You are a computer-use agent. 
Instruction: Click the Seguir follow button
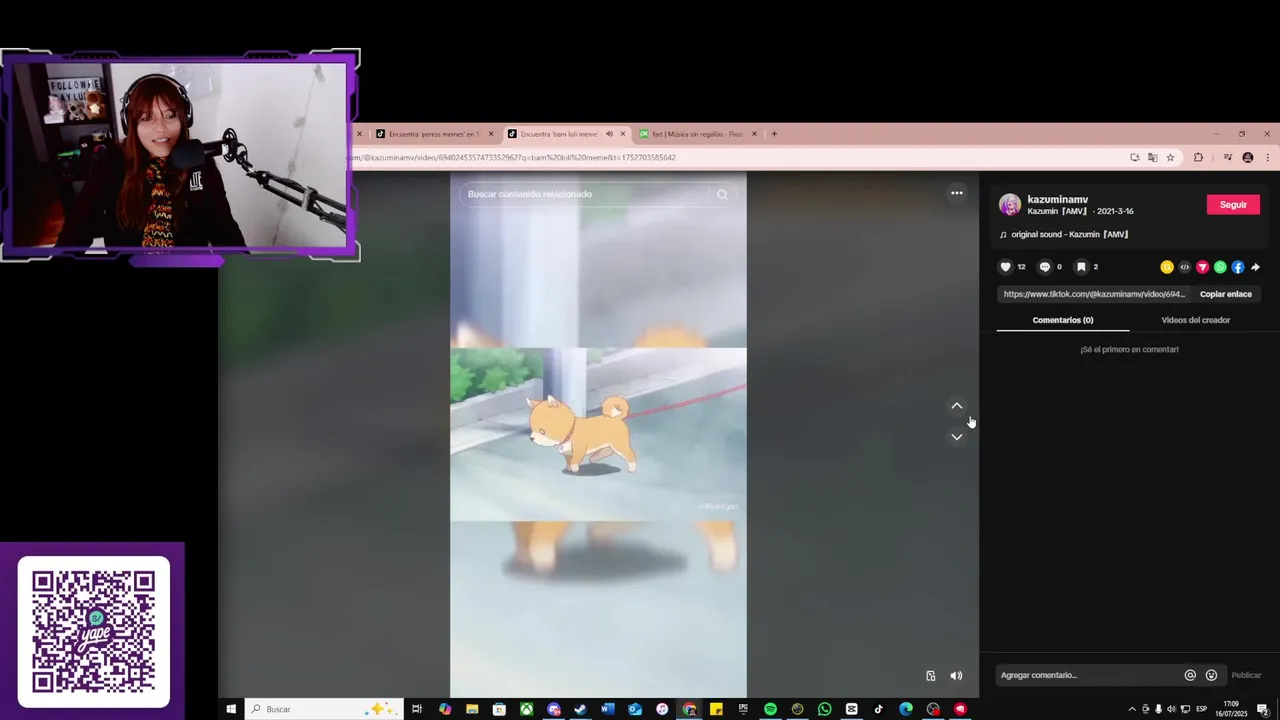click(x=1233, y=204)
